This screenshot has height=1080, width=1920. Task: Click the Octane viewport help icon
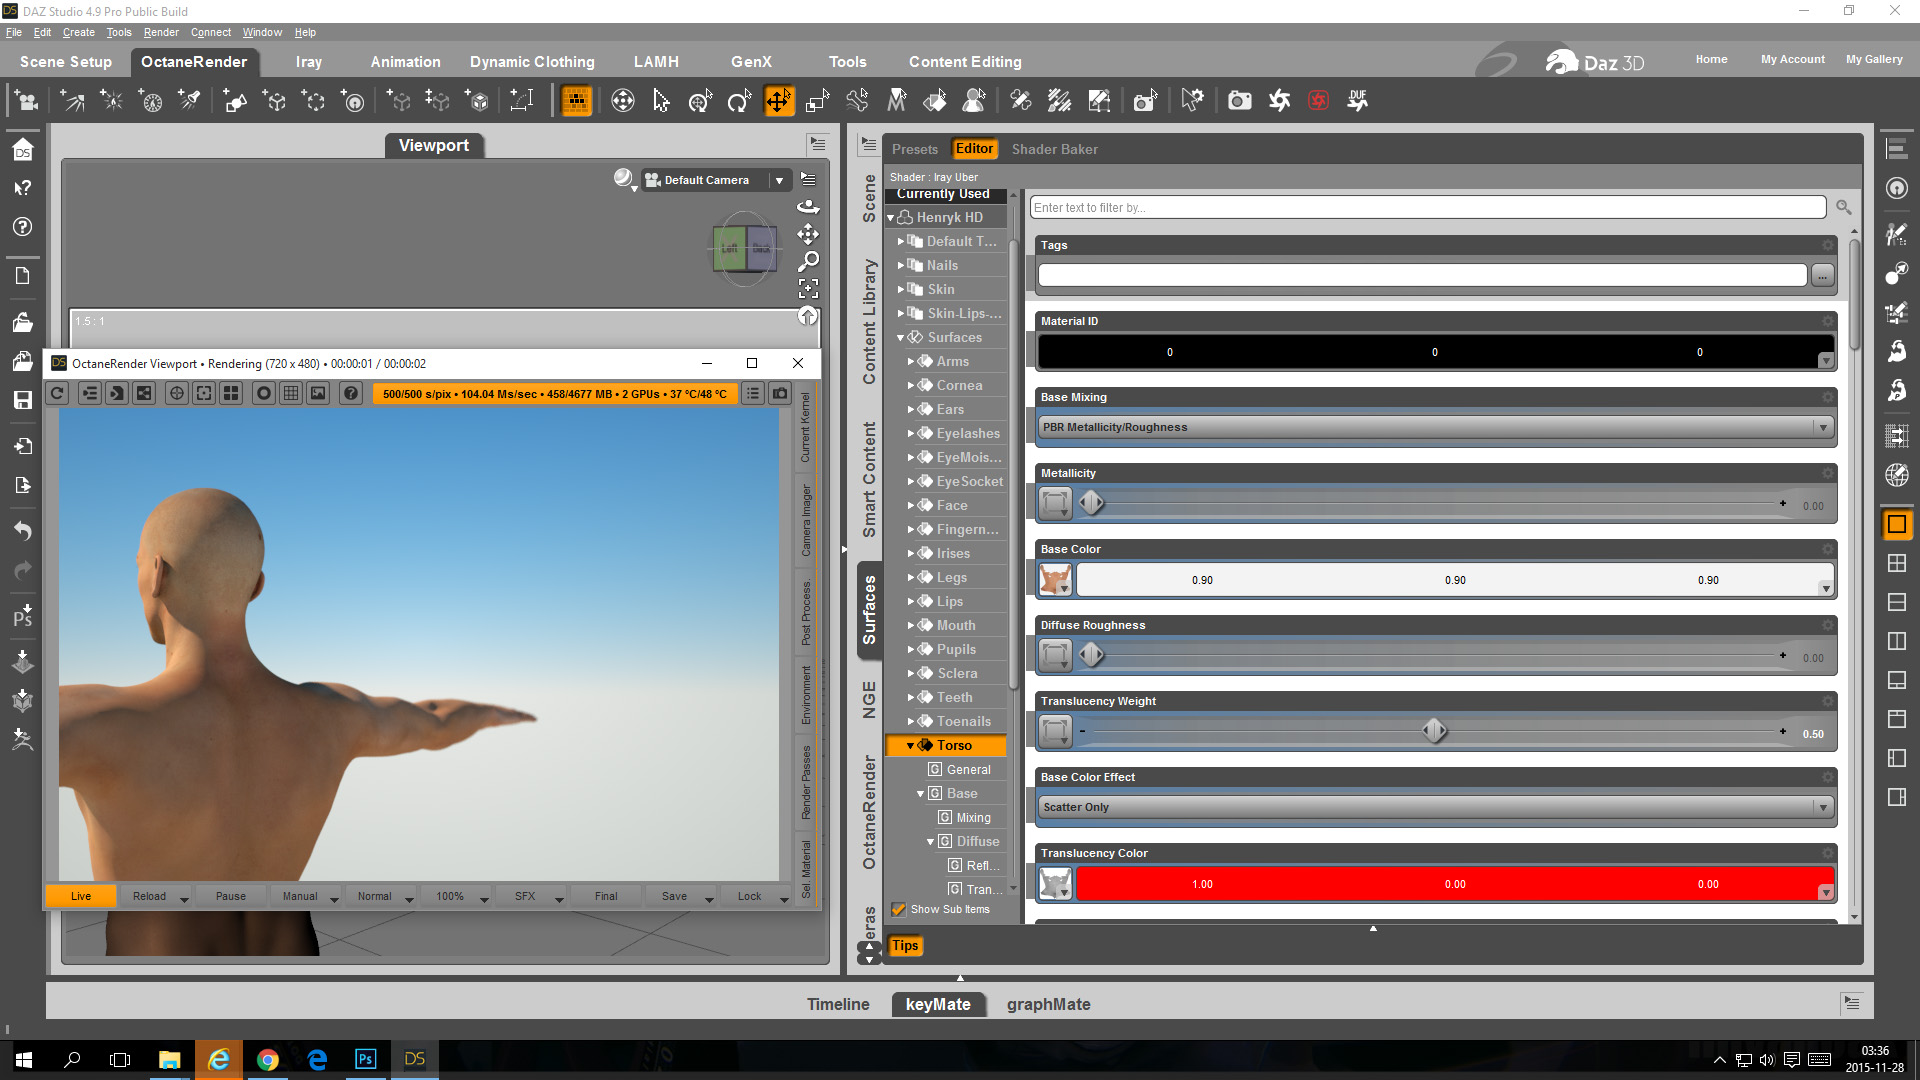coord(351,394)
